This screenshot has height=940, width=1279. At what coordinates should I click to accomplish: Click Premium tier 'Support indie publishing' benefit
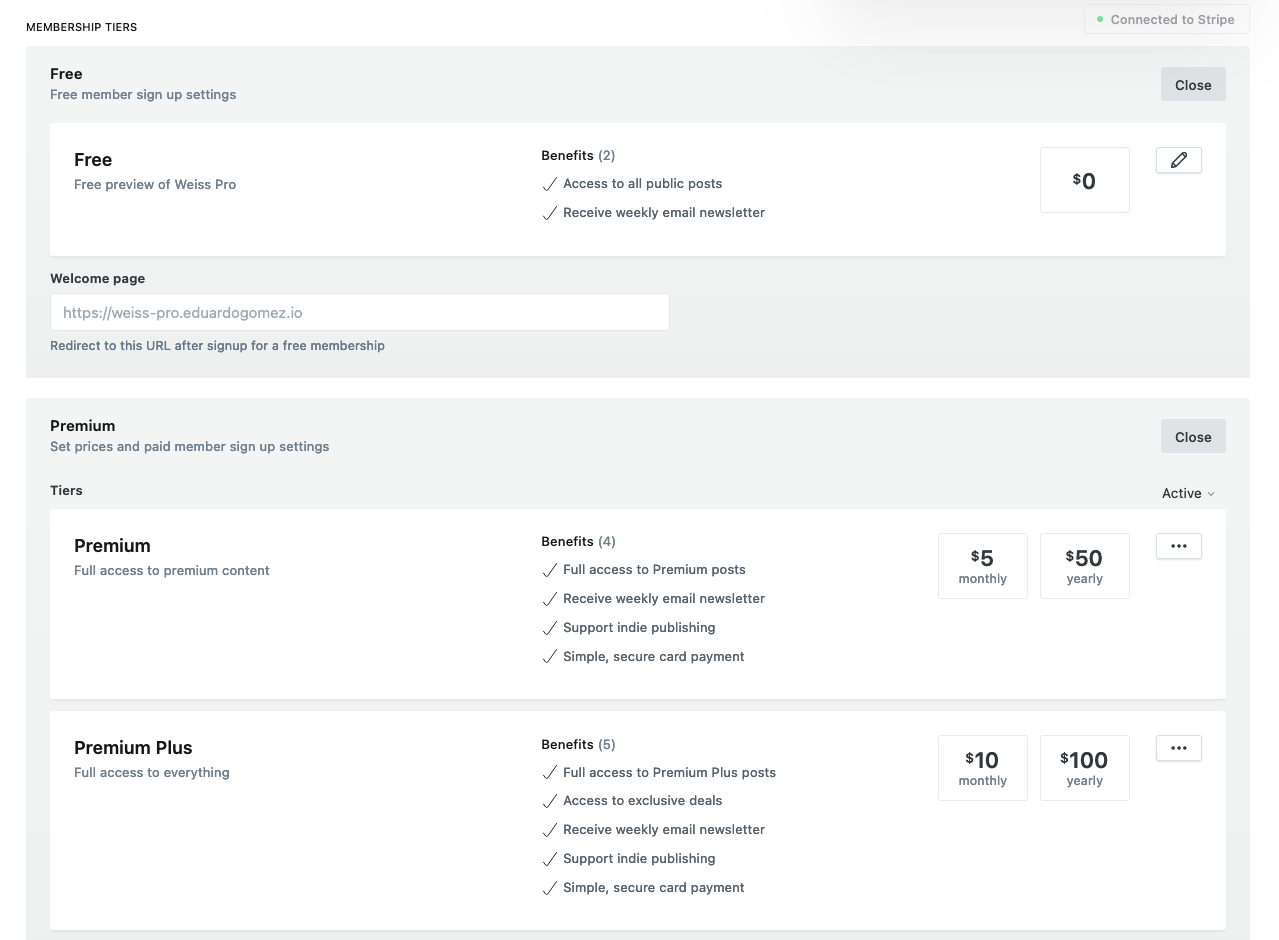(639, 628)
